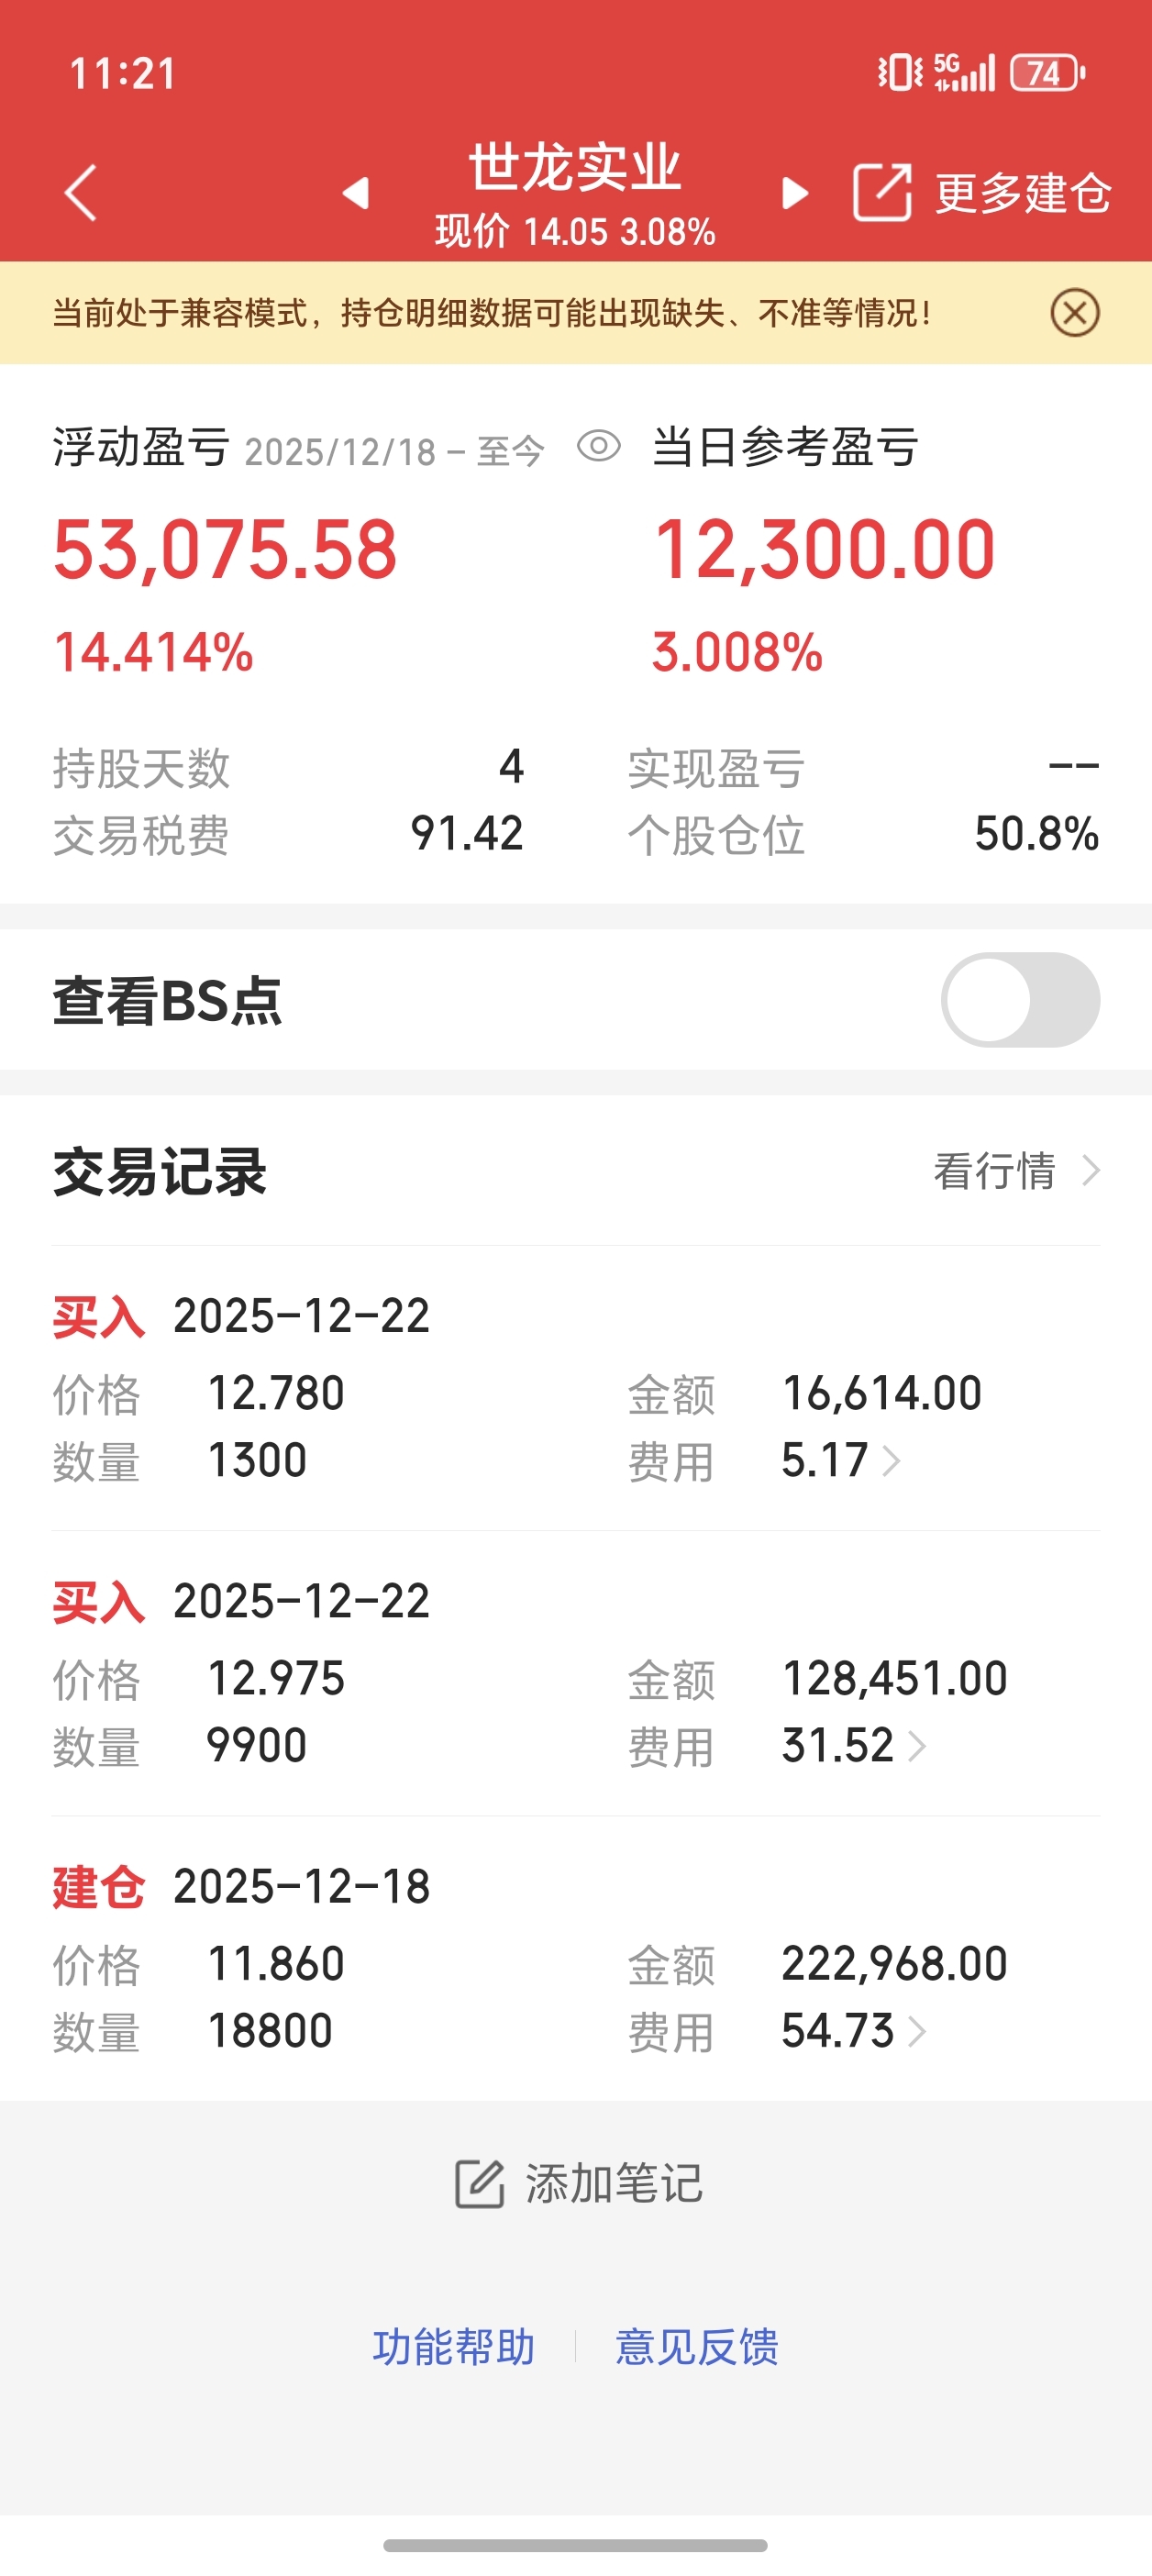The height and width of the screenshot is (2576, 1152).
Task: Go to next stock with right triangle
Action: pyautogui.click(x=795, y=192)
